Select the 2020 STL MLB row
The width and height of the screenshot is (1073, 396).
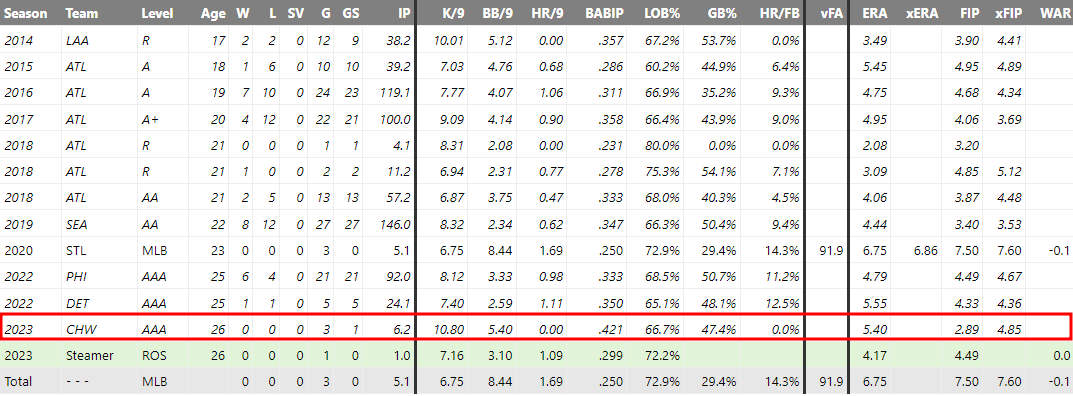(536, 250)
